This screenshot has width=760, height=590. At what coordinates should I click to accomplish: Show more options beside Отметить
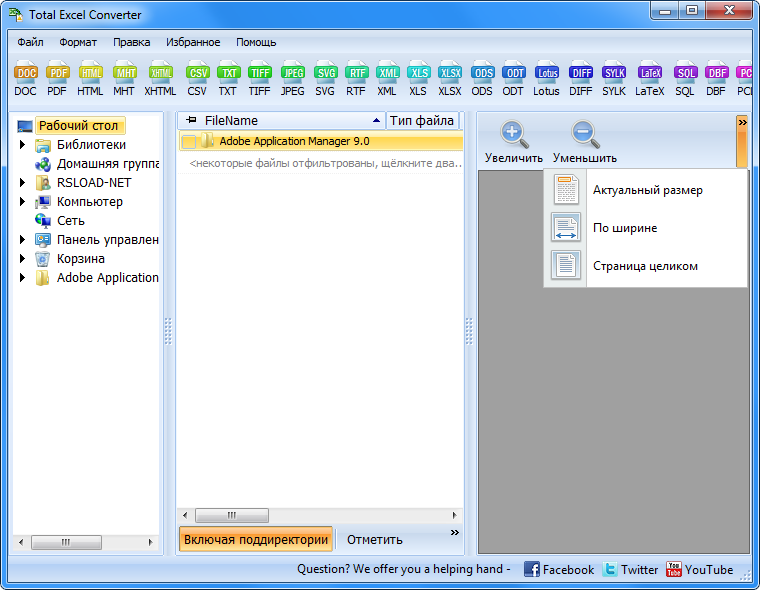point(454,532)
